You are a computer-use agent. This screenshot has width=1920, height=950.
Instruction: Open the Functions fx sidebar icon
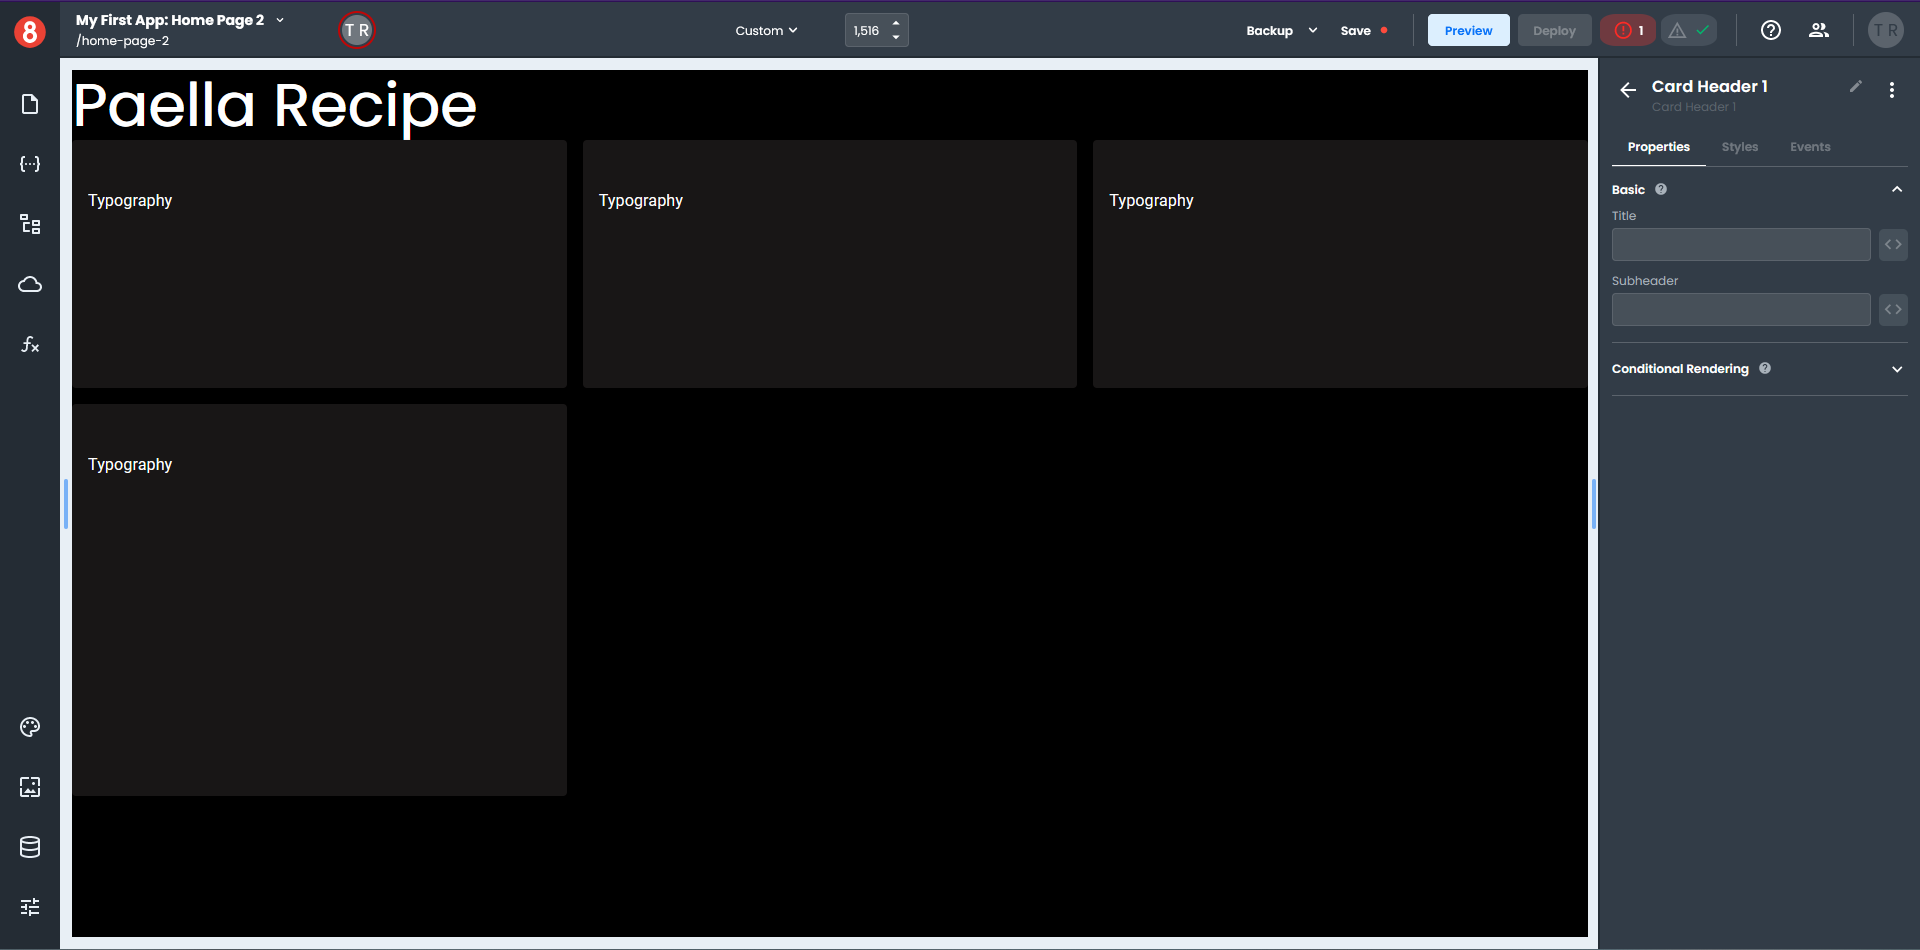(30, 345)
